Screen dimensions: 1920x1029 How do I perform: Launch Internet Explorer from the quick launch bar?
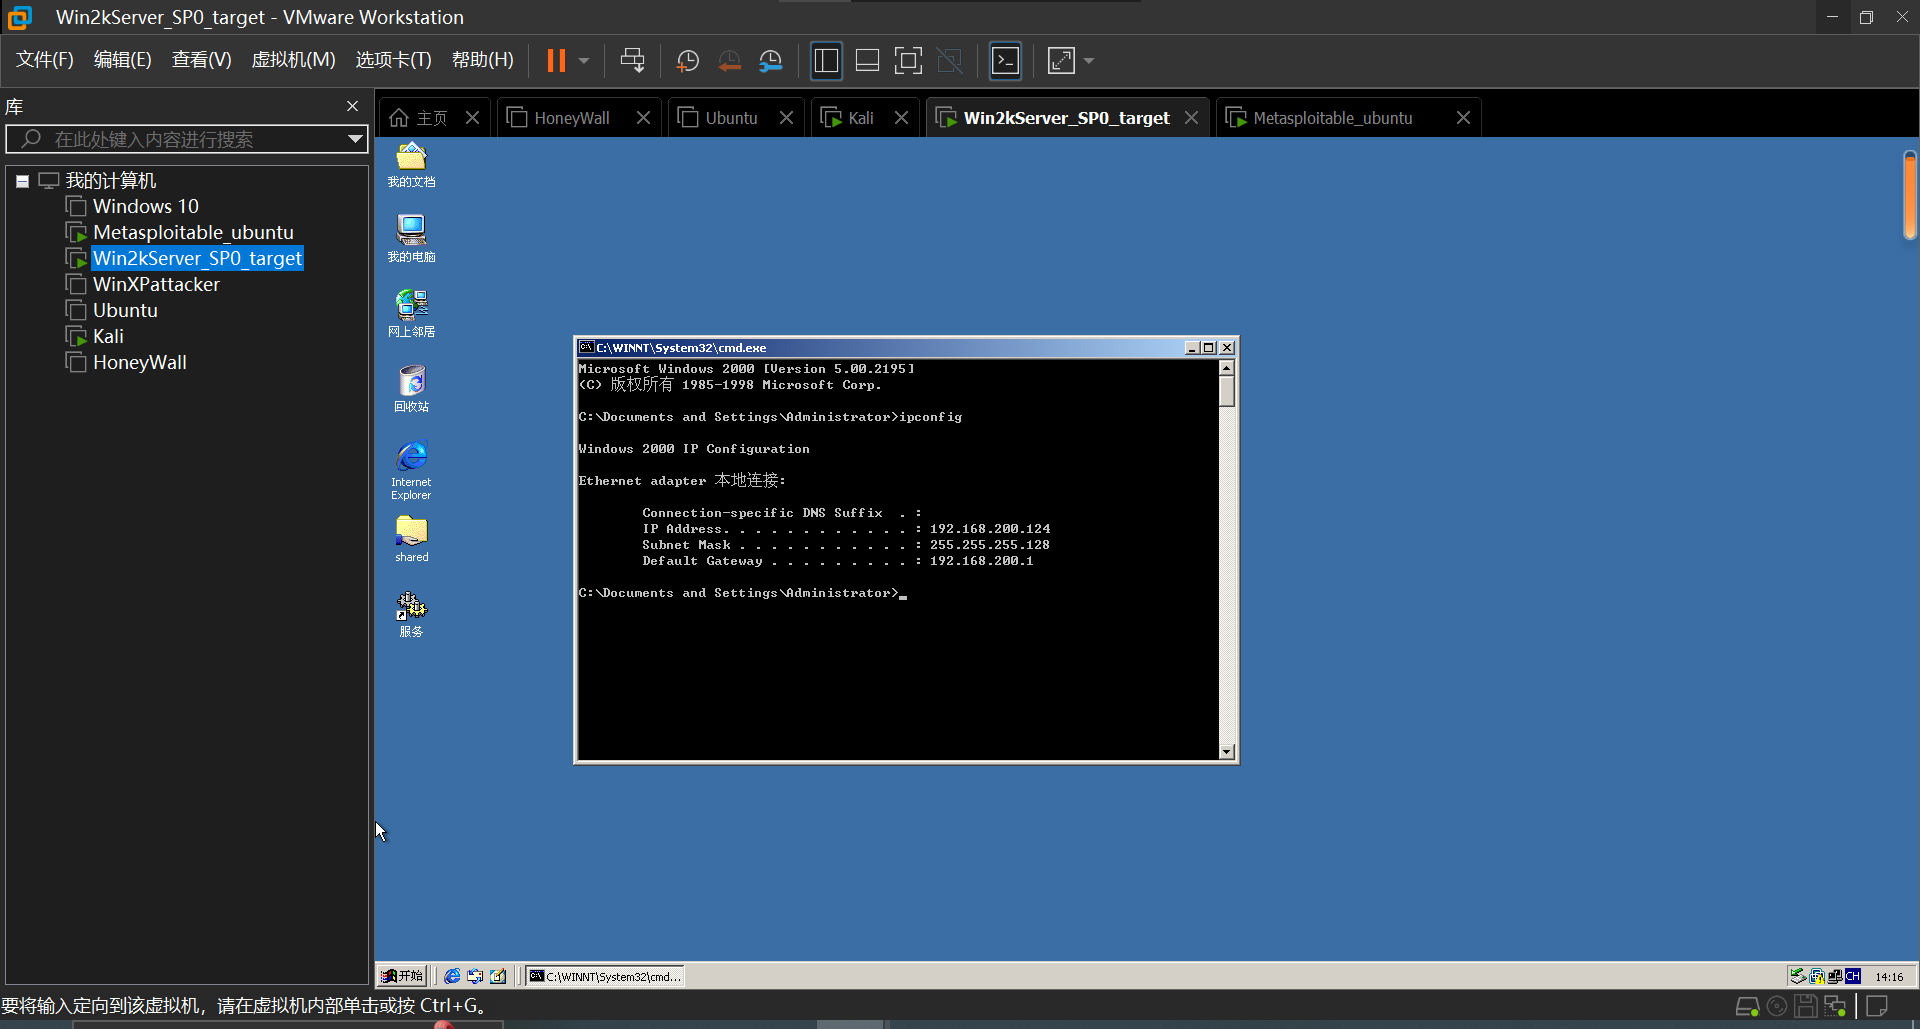tap(452, 976)
